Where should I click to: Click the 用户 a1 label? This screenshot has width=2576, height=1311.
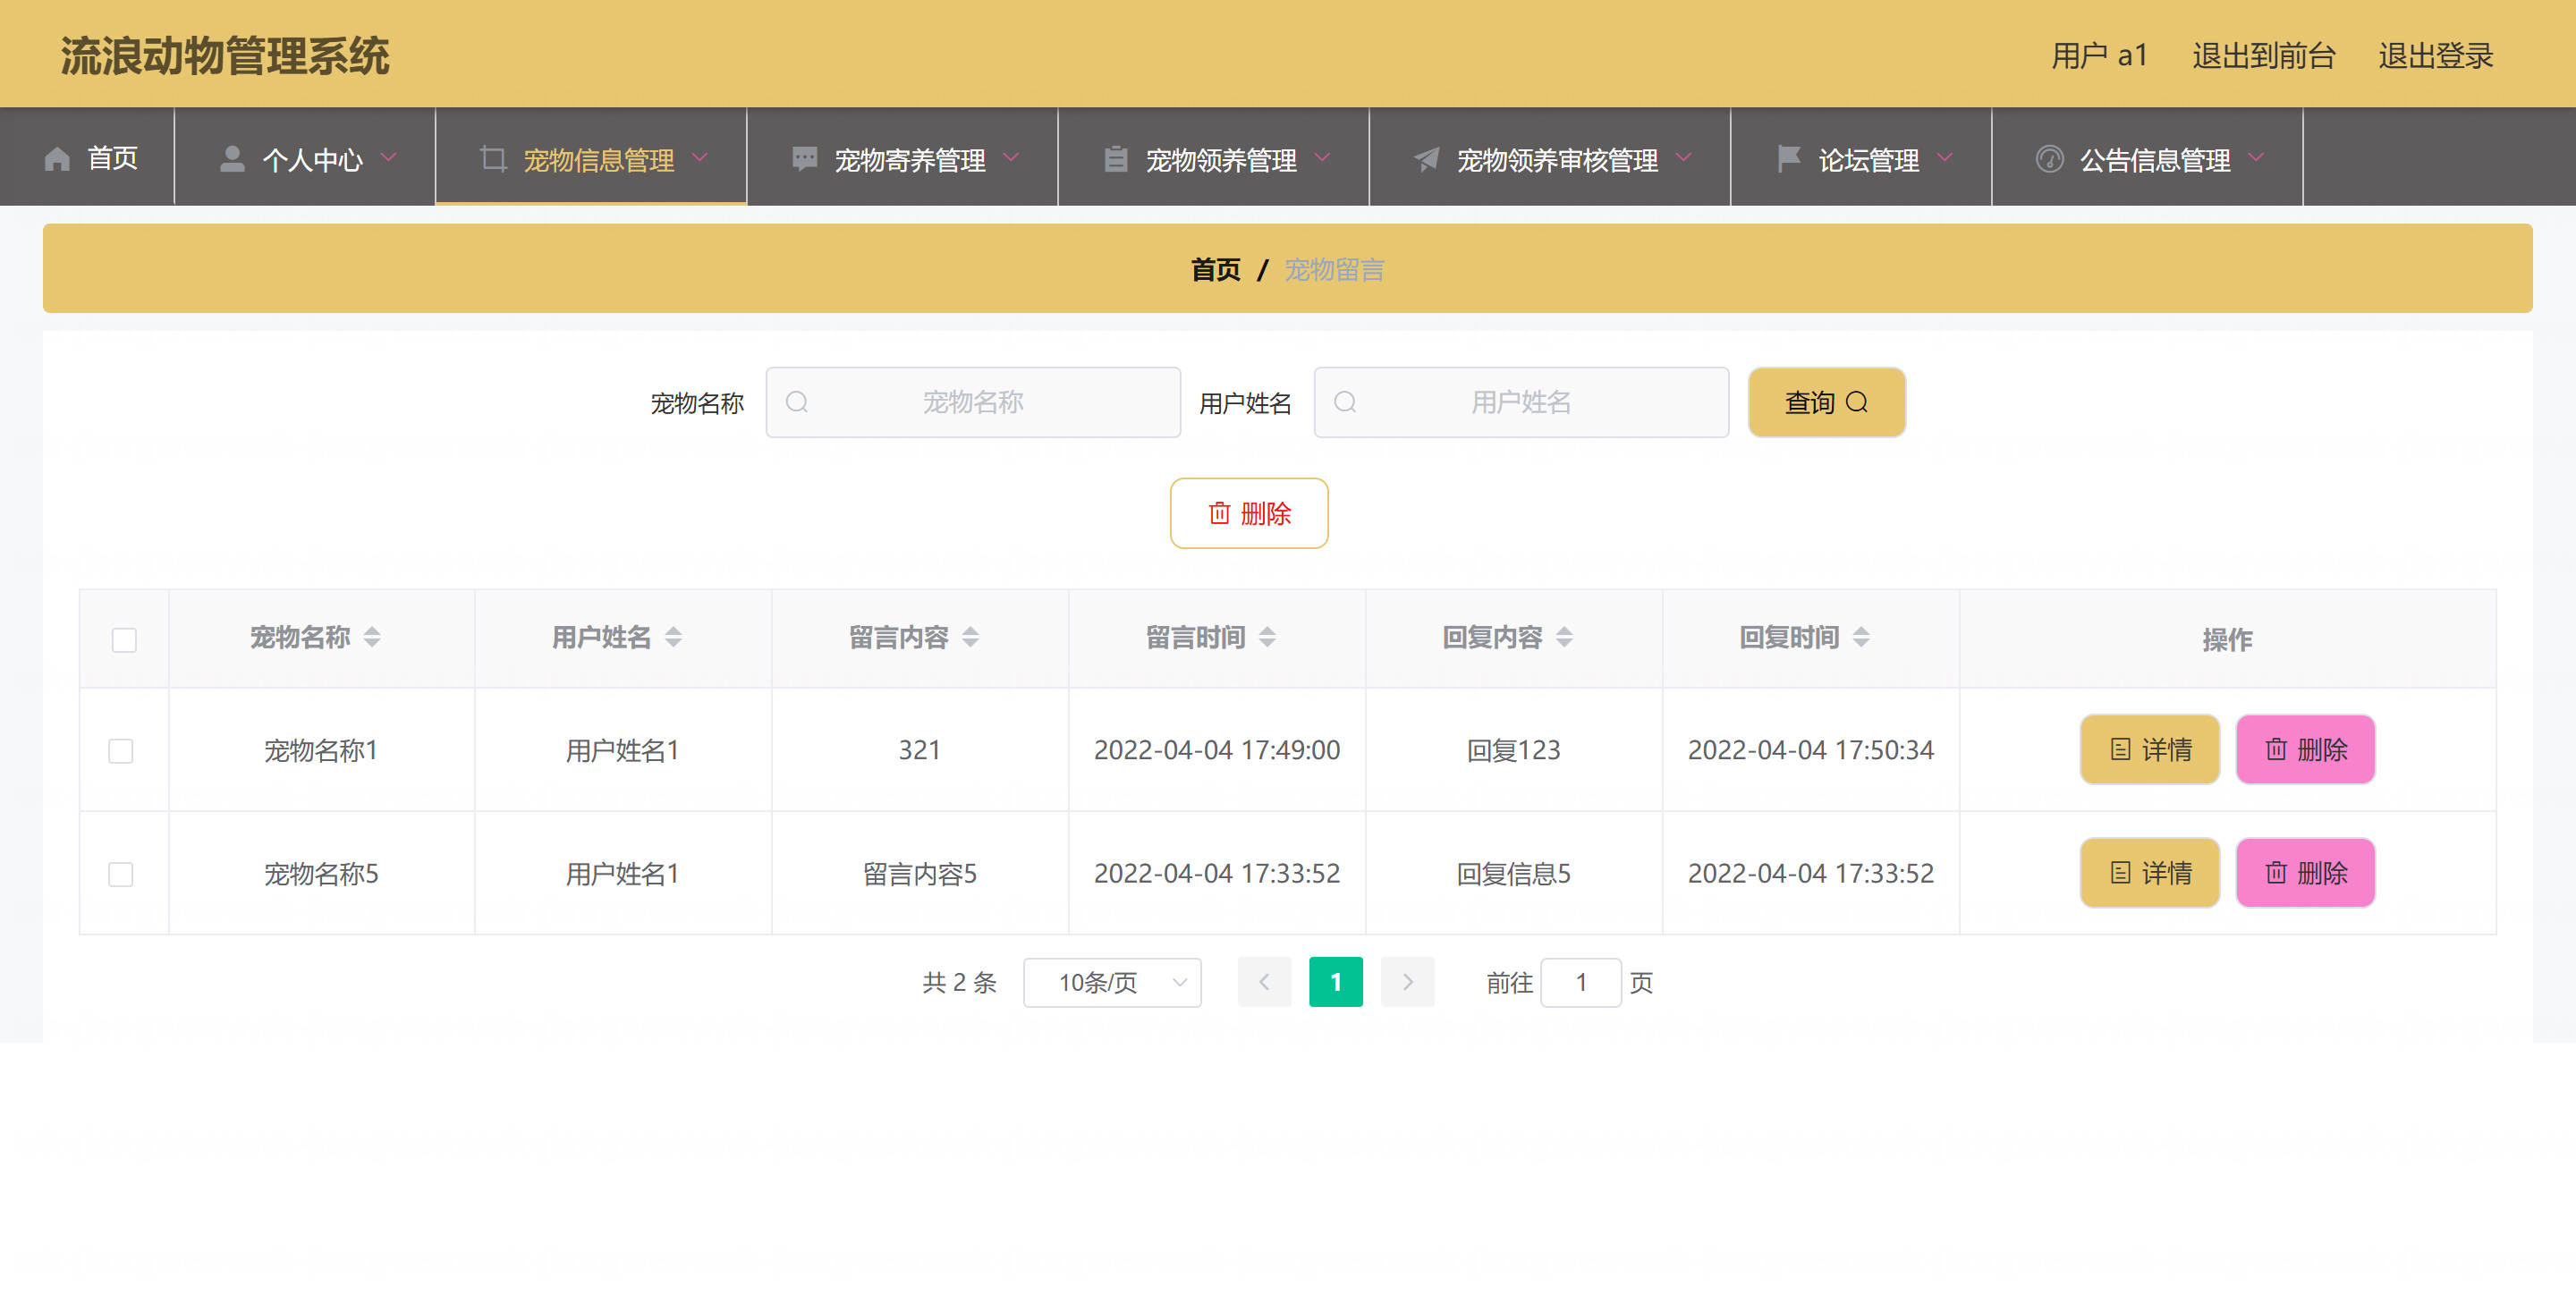pos(2099,55)
